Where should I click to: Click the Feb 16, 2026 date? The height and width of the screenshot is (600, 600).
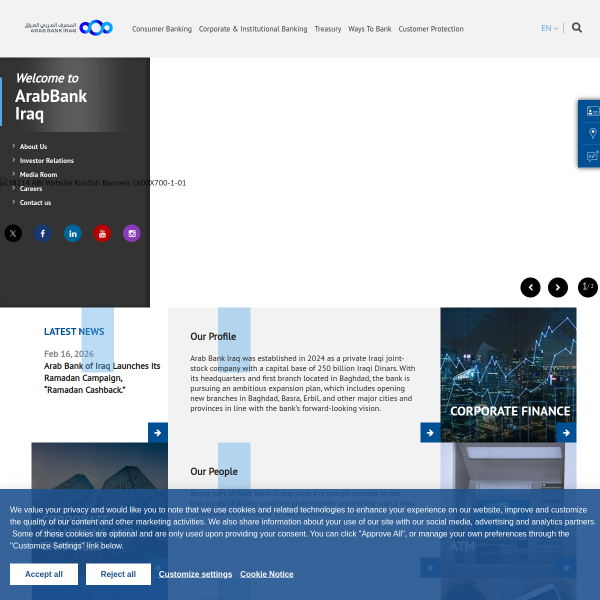click(69, 354)
